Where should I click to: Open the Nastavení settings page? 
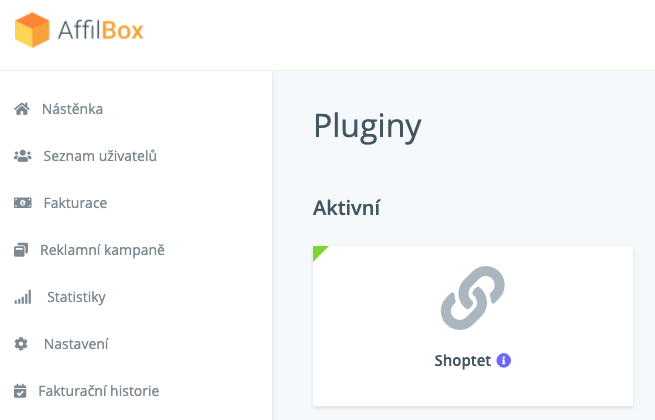76,344
